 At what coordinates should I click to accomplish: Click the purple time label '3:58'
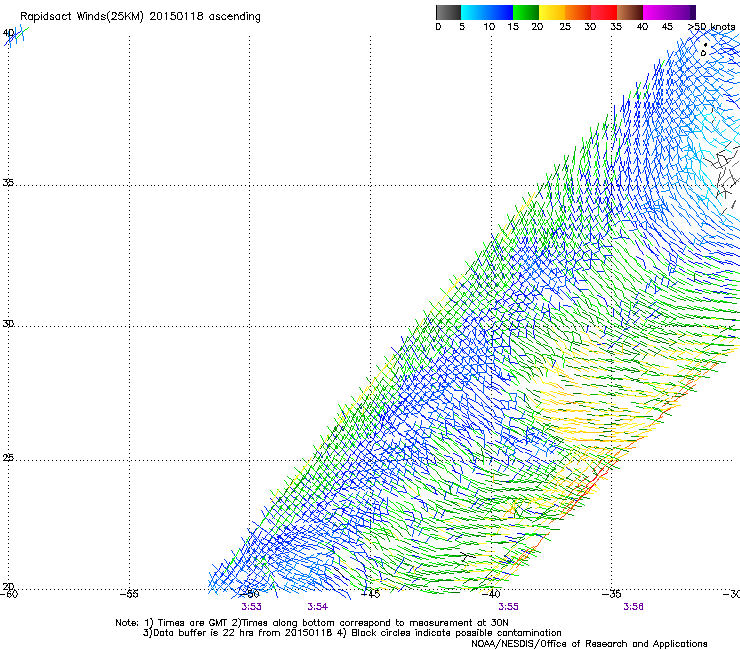click(633, 607)
